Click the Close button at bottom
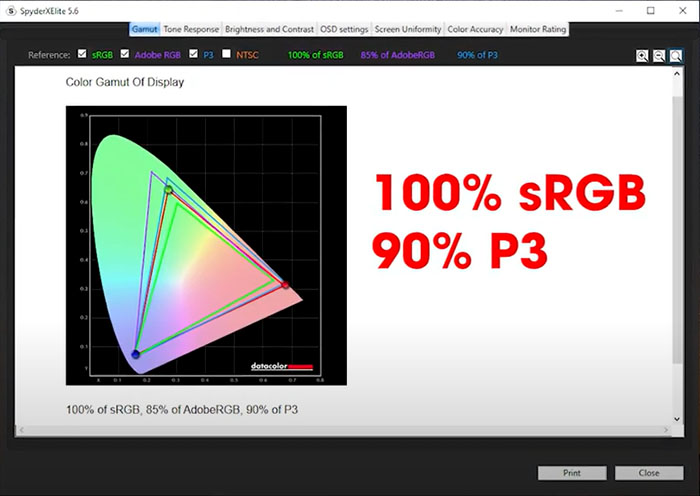700x496 pixels. [649, 473]
